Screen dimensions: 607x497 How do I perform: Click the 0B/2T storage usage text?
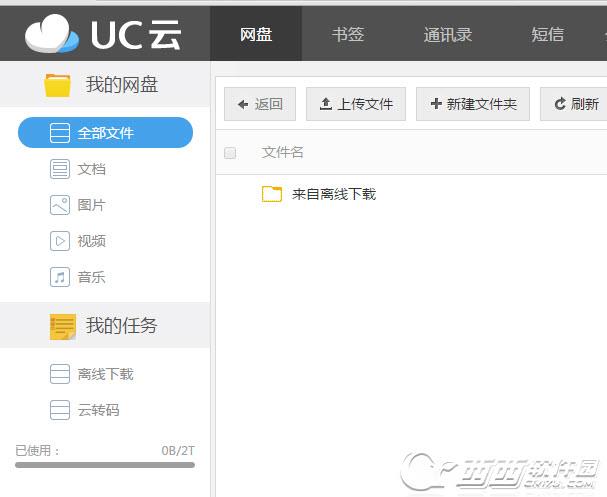[x=178, y=451]
